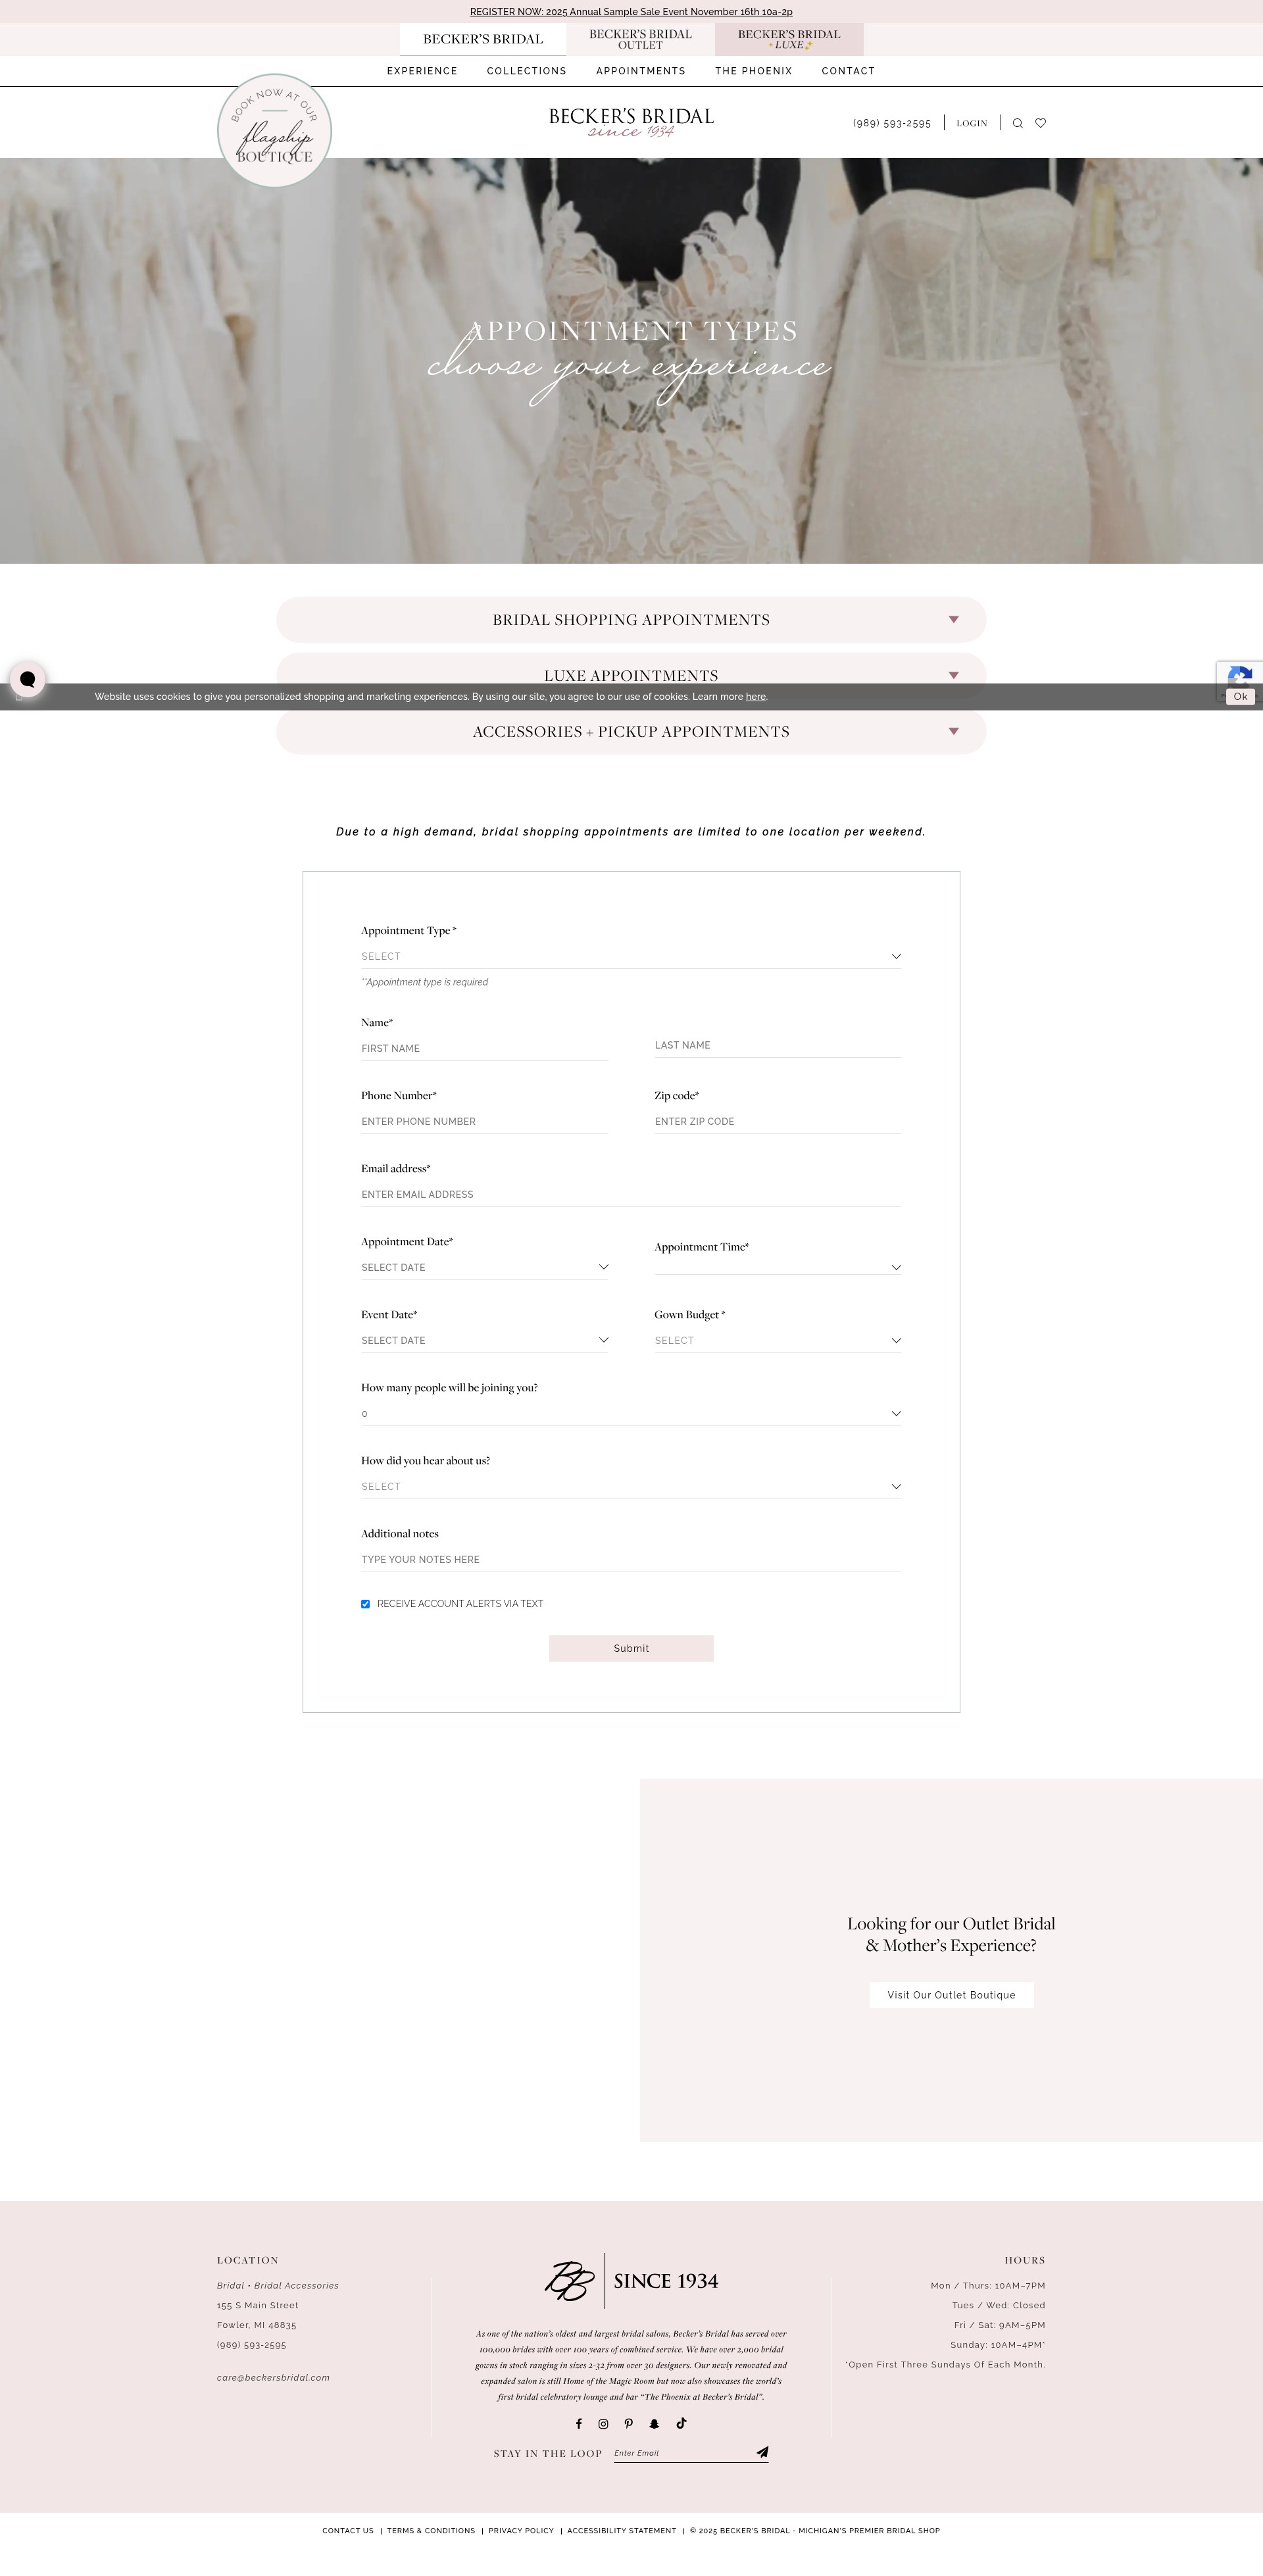Image resolution: width=1263 pixels, height=2576 pixels.
Task: Click the 155 S Main Street address
Action: [x=258, y=2305]
